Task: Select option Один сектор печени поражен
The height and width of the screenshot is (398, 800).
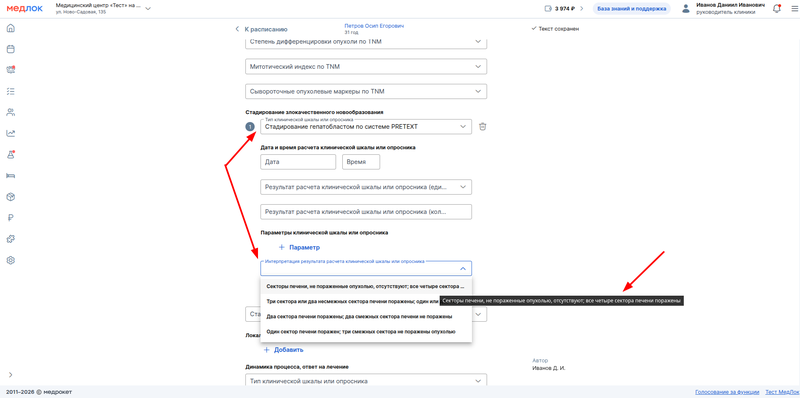Action: point(366,332)
